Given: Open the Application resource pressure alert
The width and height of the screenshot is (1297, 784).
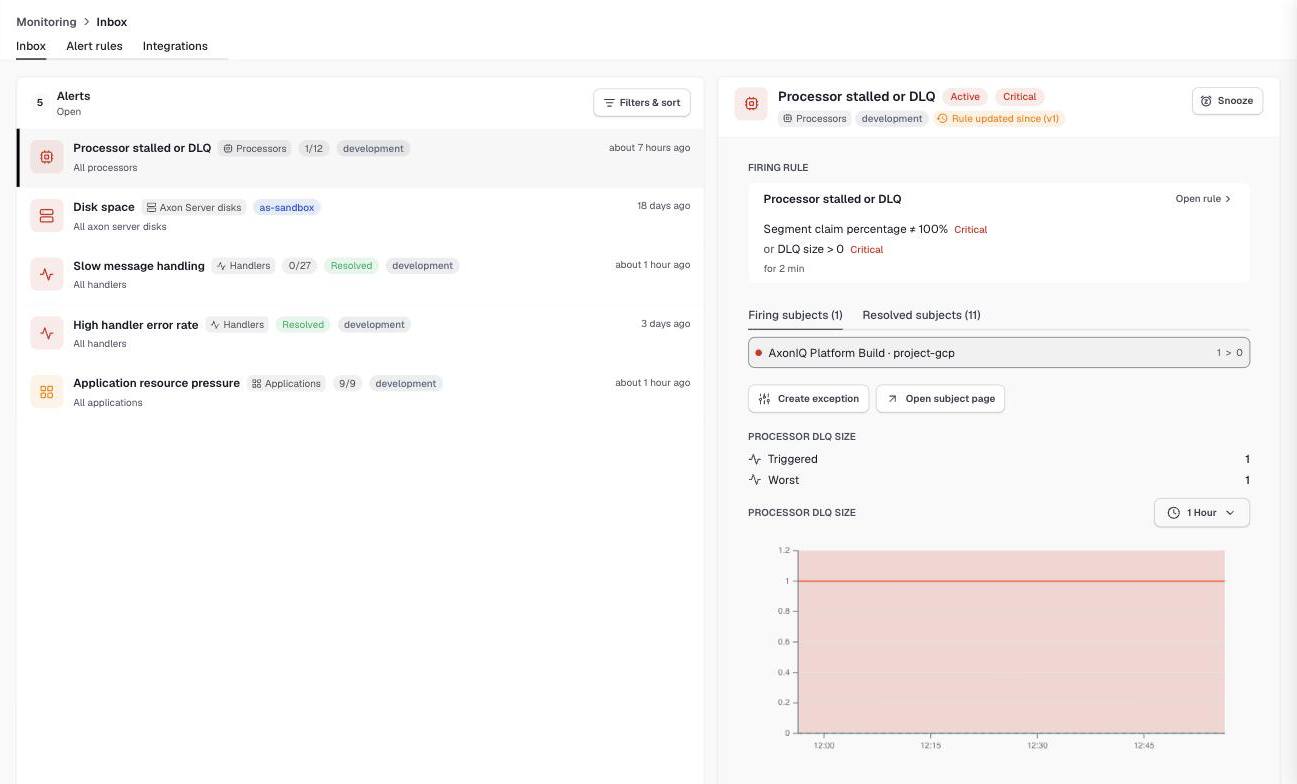Looking at the screenshot, I should tap(360, 392).
